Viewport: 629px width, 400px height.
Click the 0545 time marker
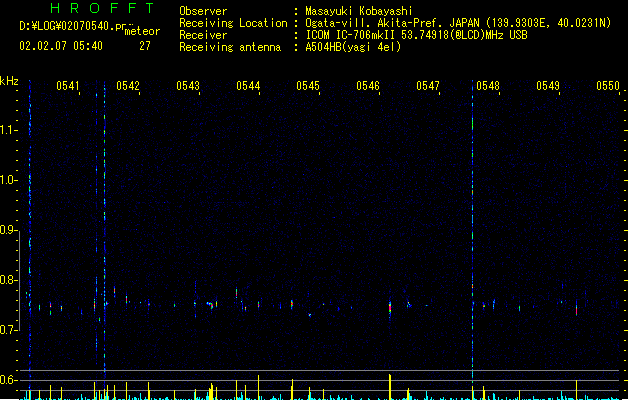(x=308, y=86)
